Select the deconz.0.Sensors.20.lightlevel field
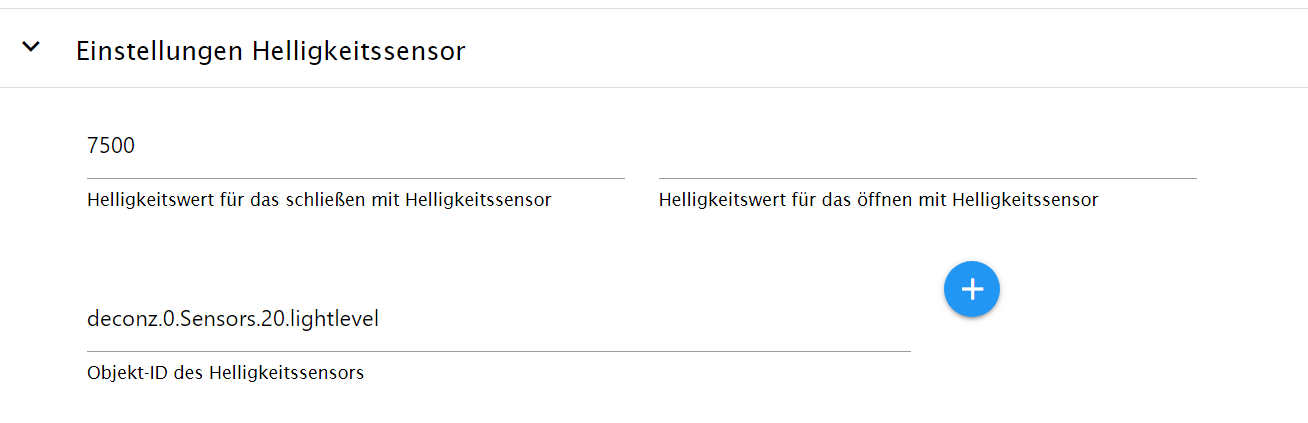 tap(499, 320)
